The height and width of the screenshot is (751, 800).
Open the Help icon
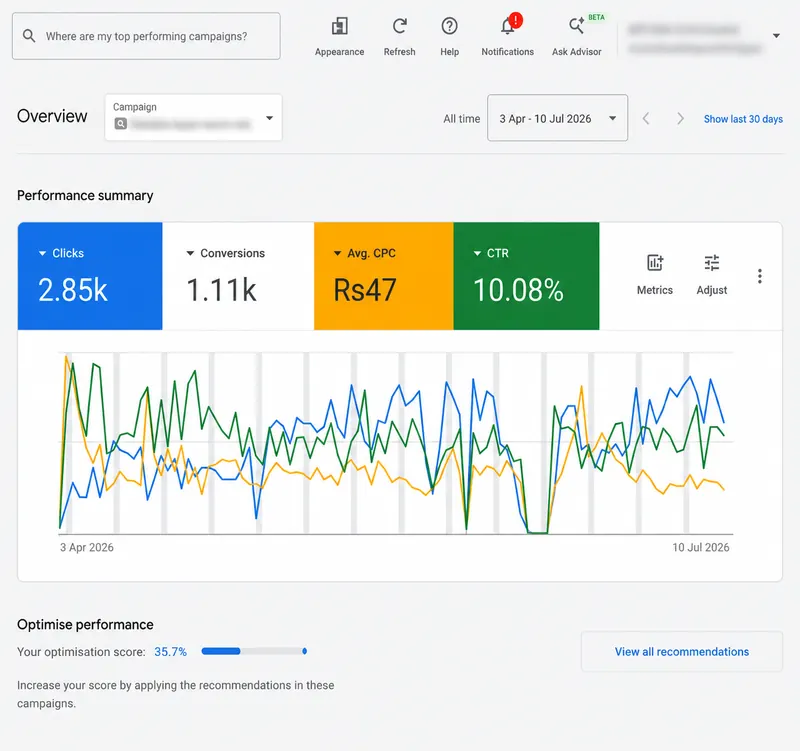click(449, 26)
